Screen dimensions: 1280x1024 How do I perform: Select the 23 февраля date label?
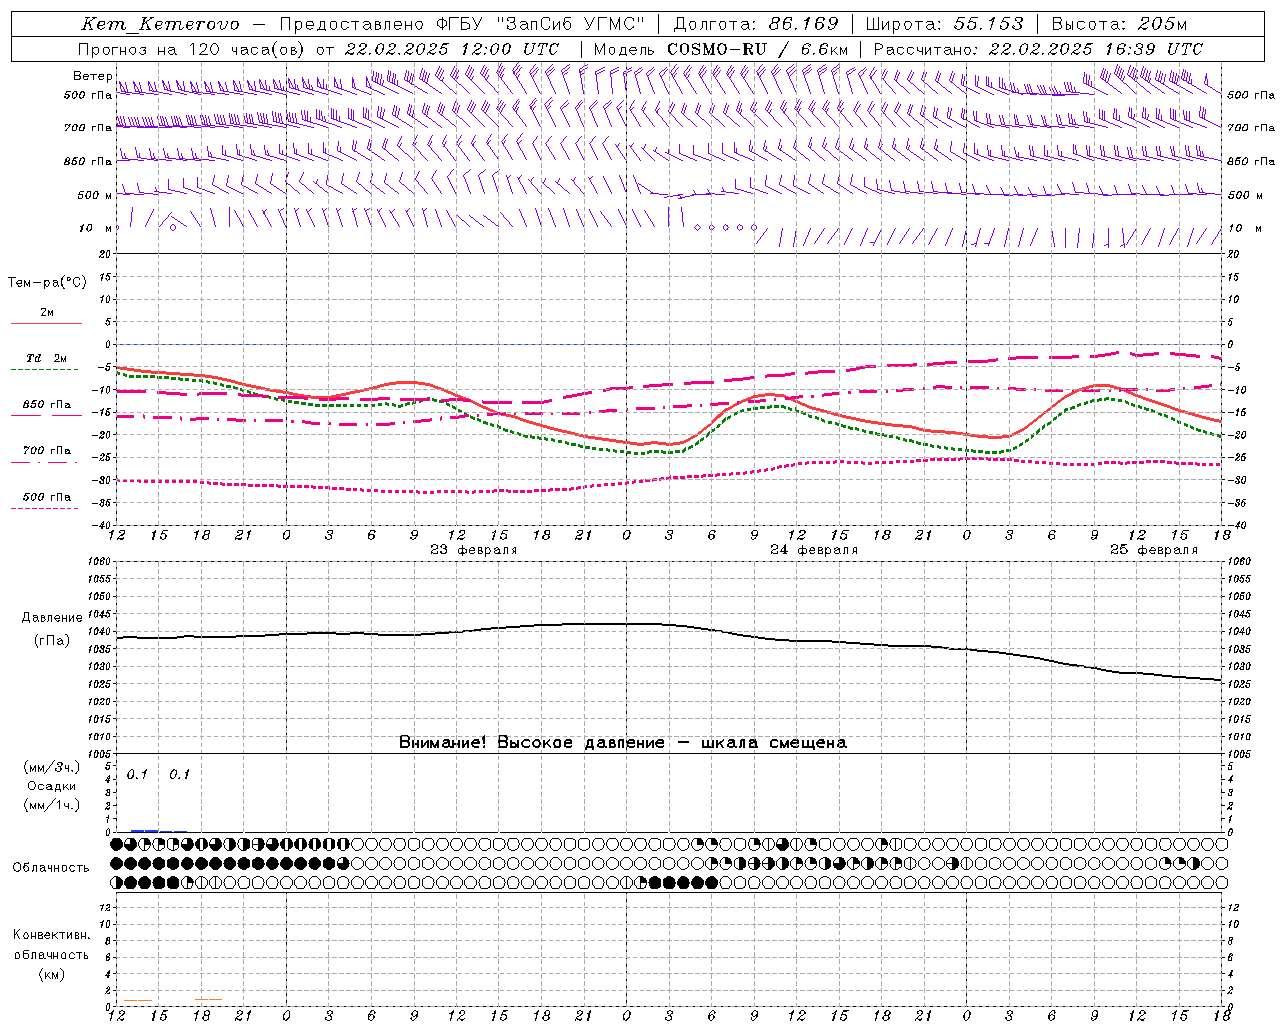474,550
